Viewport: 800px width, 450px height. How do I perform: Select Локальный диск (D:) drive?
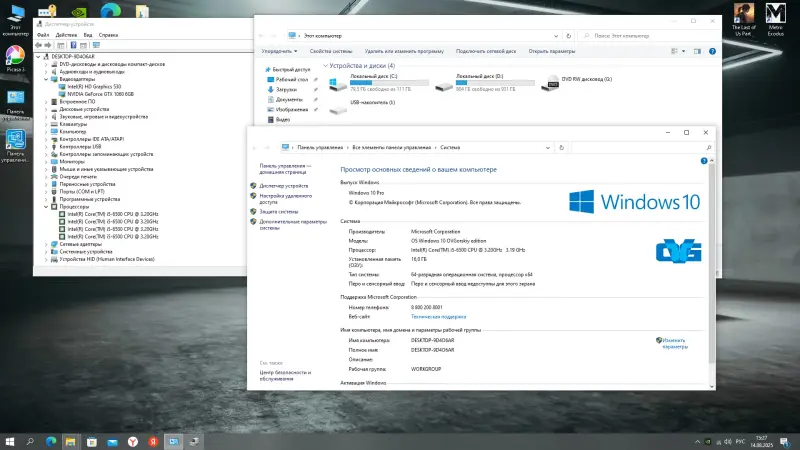pos(484,82)
